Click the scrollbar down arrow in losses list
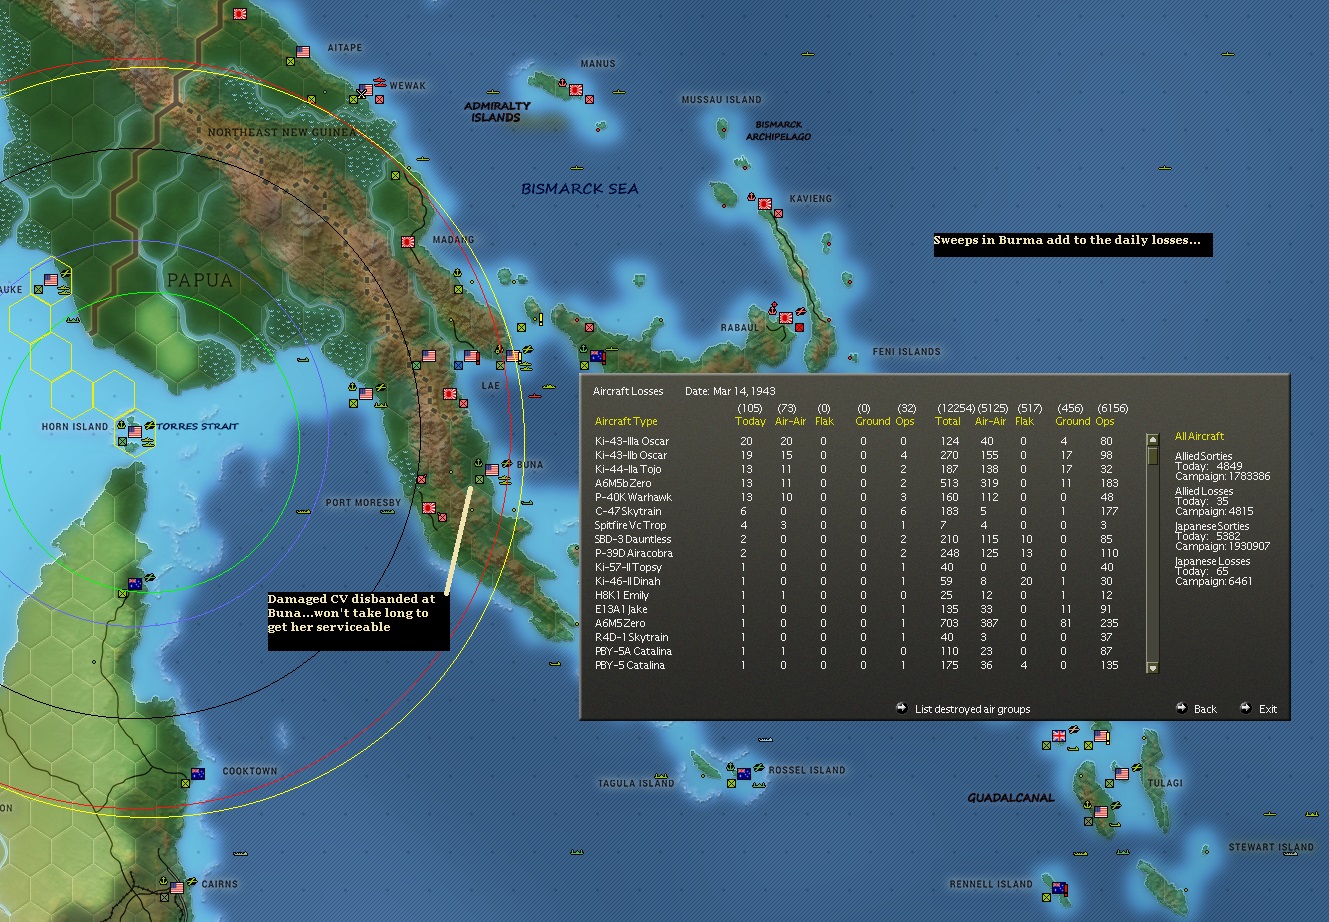 point(1152,667)
